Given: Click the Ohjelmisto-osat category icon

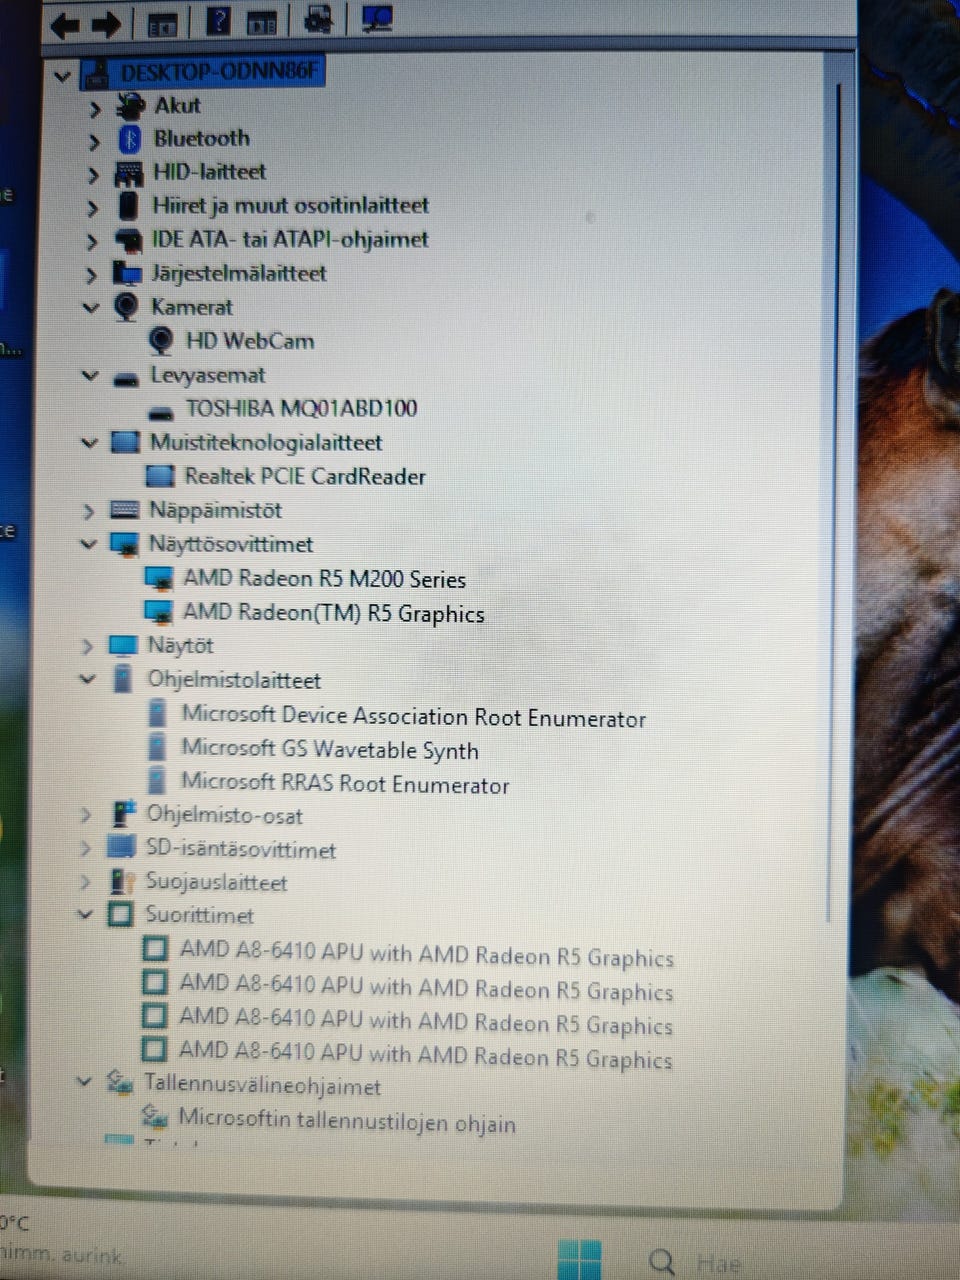Looking at the screenshot, I should [x=122, y=814].
